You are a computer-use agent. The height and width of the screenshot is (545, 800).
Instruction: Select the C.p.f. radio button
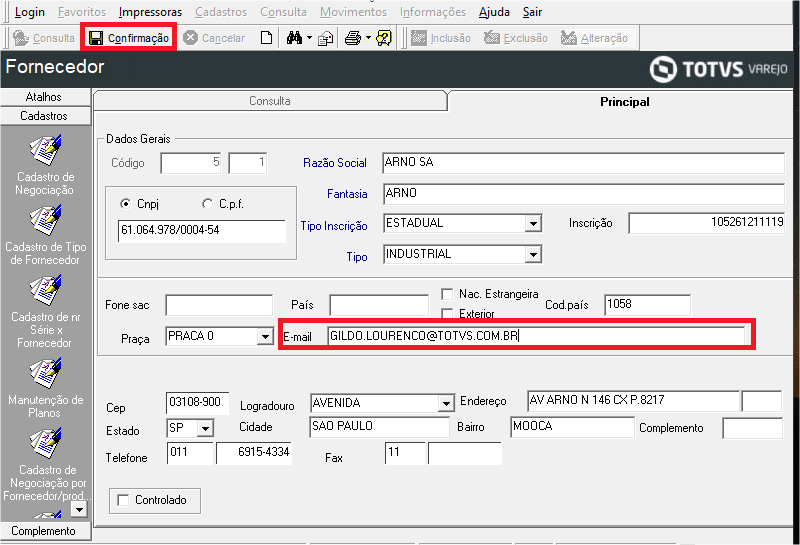click(207, 204)
